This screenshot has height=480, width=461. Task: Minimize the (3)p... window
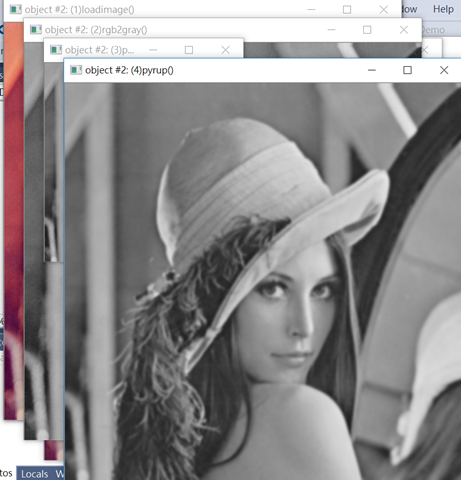153,50
